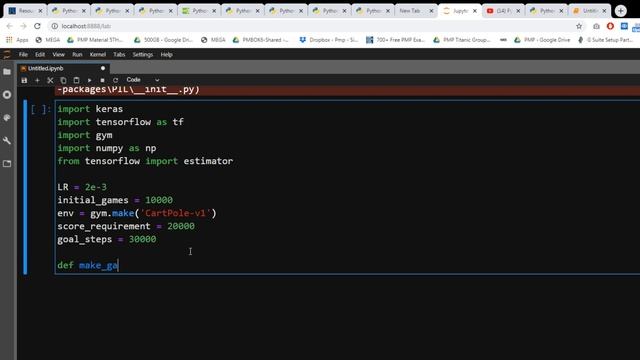Open the wrench Cell Tools sidebar icon
Image resolution: width=640 pixels, height=360 pixels.
coord(7,140)
